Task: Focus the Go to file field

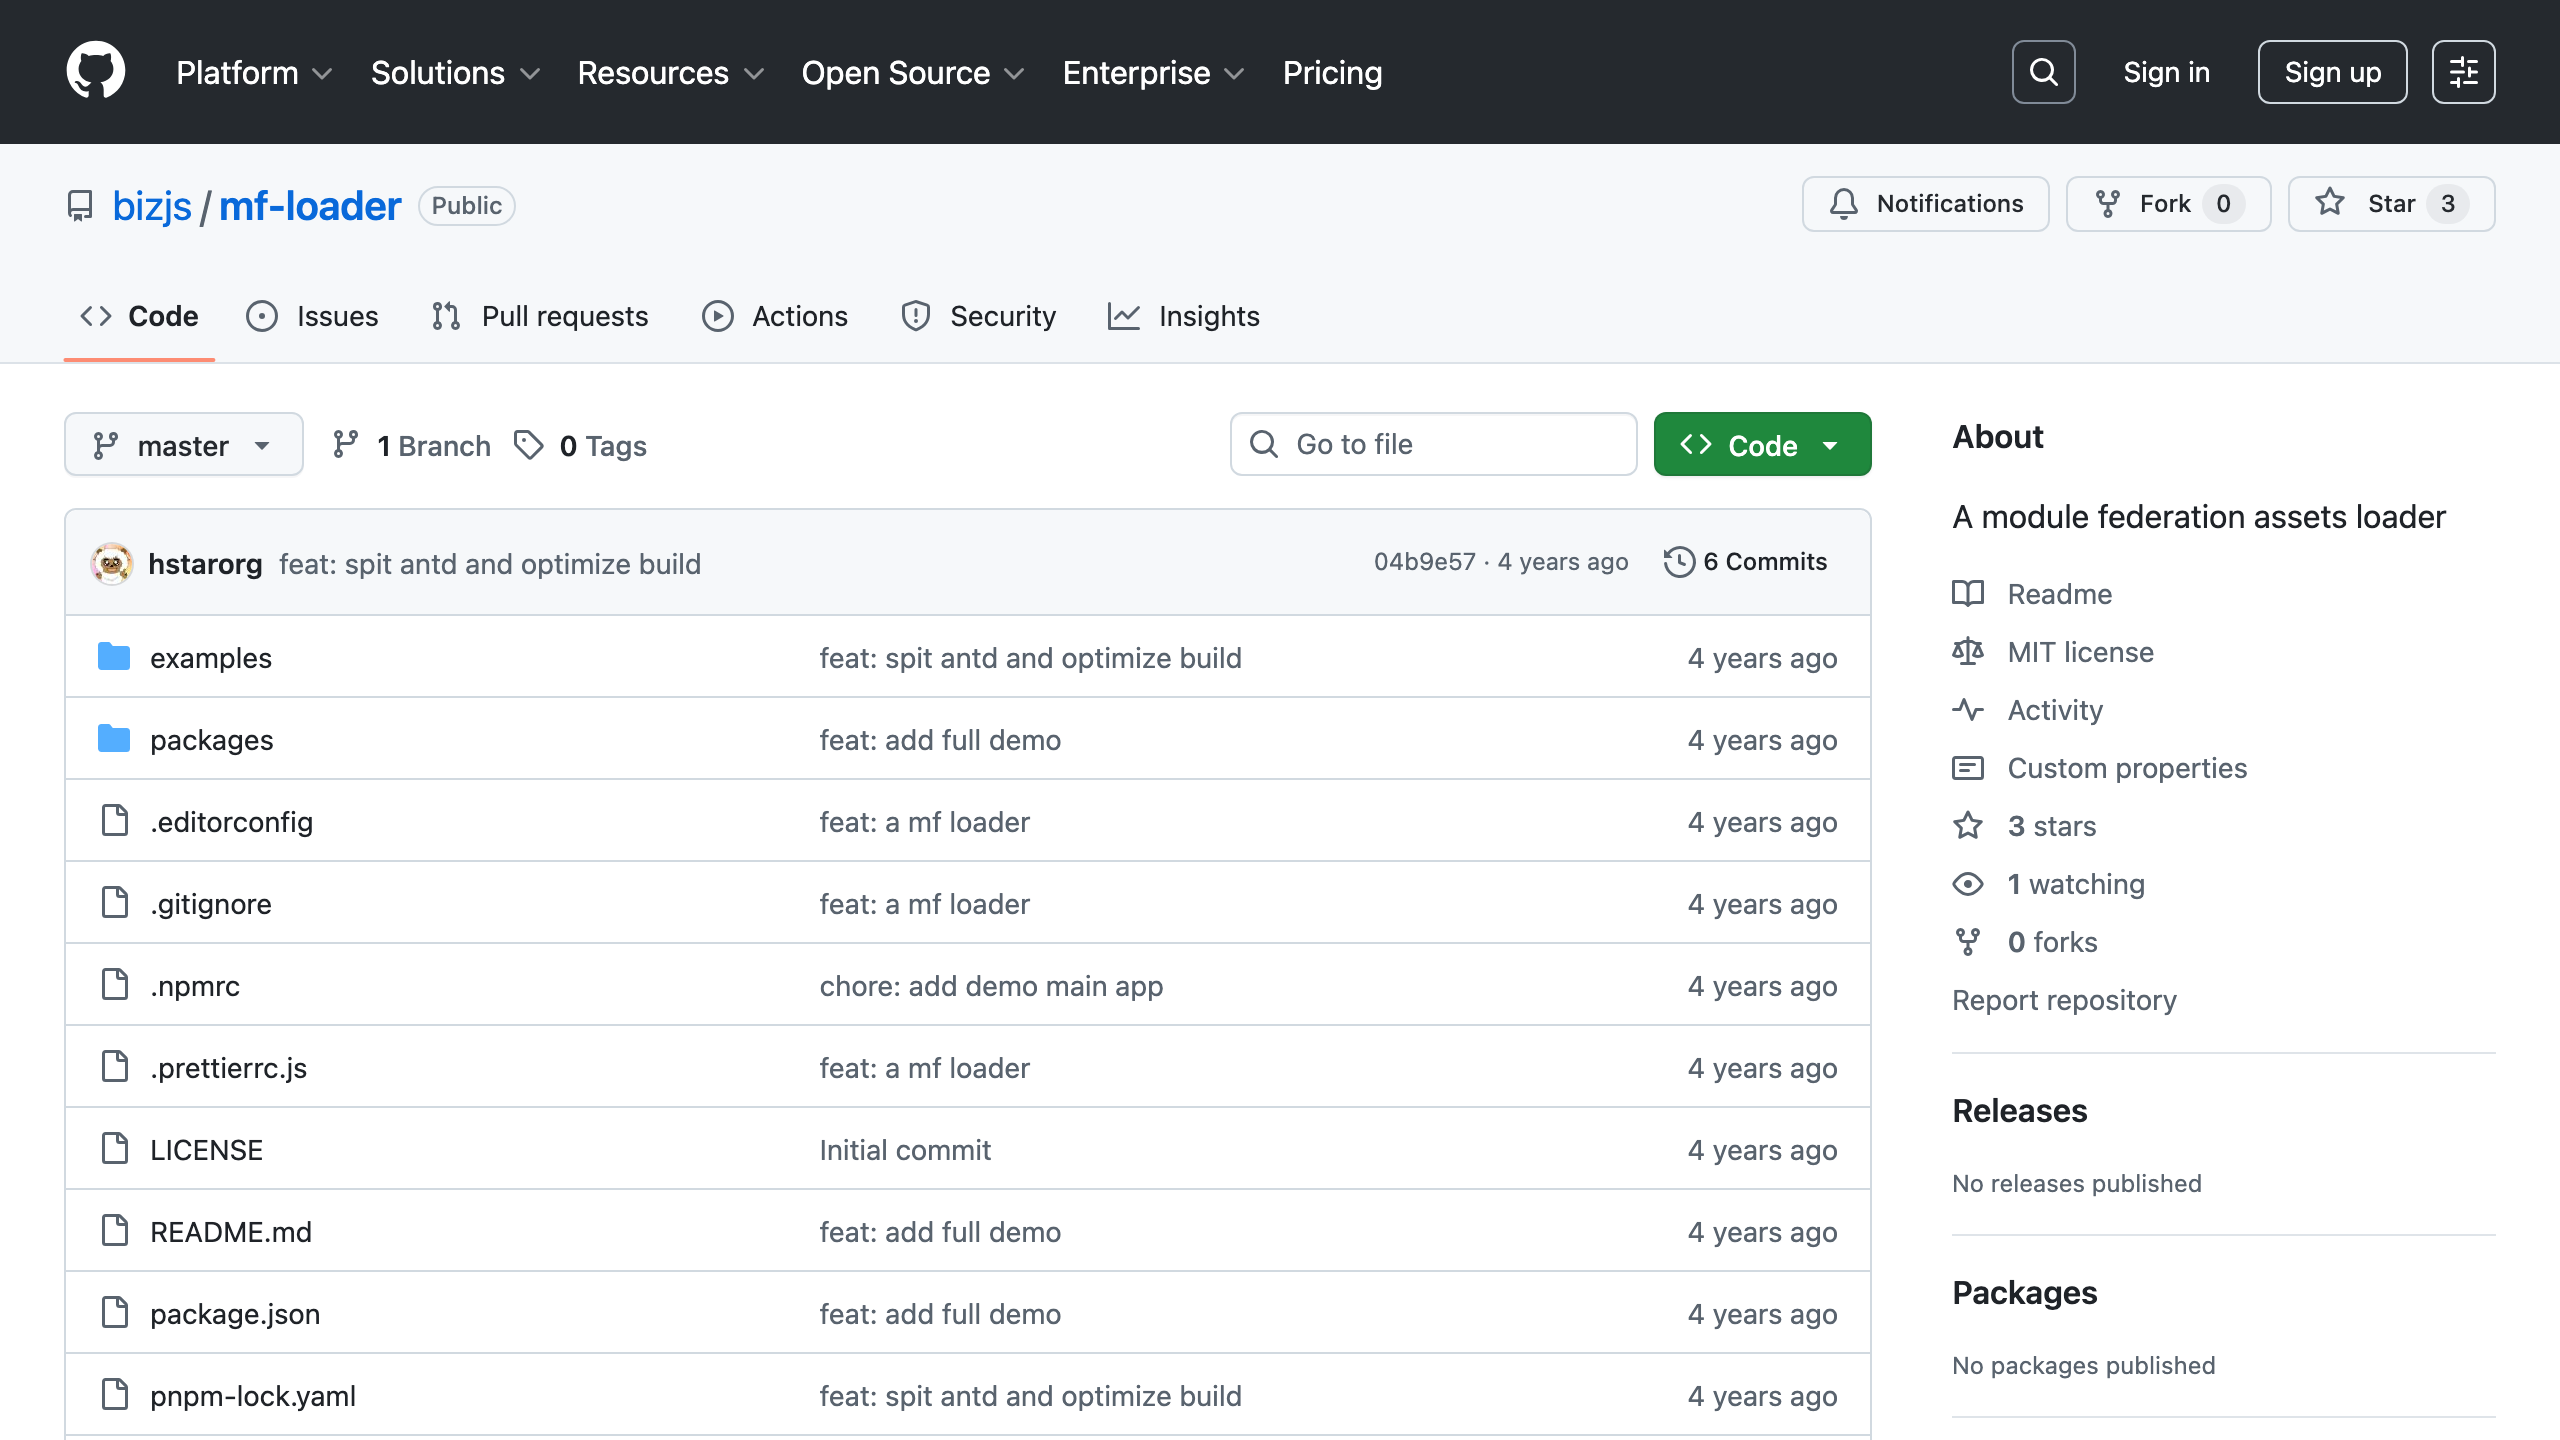Action: pyautogui.click(x=1432, y=444)
